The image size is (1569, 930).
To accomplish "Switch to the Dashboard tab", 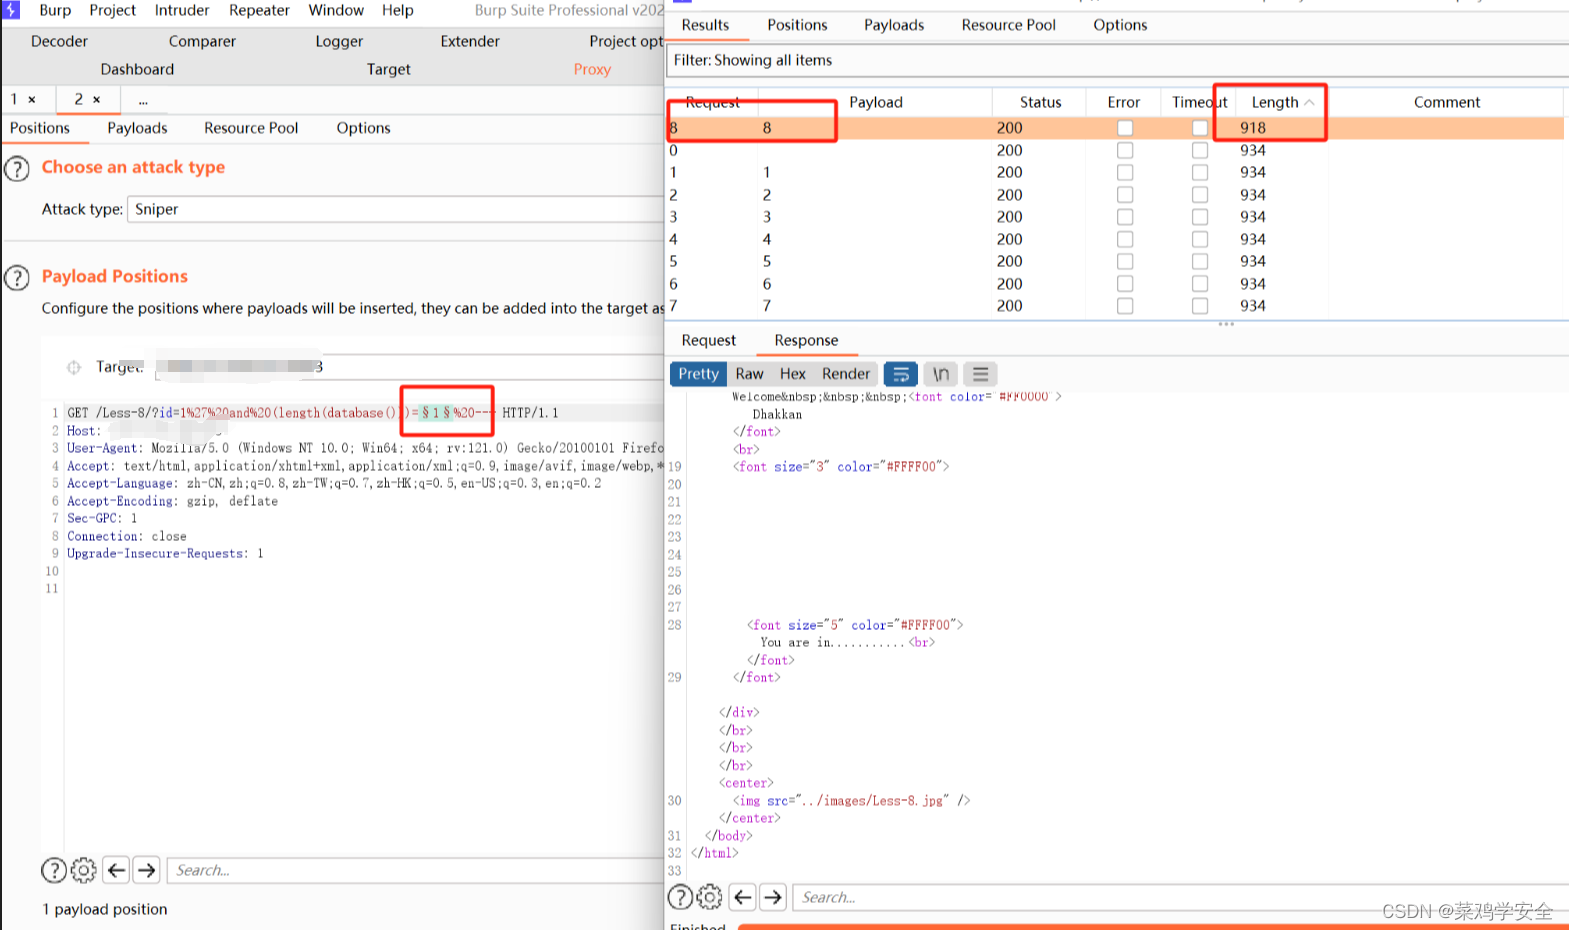I will pyautogui.click(x=137, y=69).
